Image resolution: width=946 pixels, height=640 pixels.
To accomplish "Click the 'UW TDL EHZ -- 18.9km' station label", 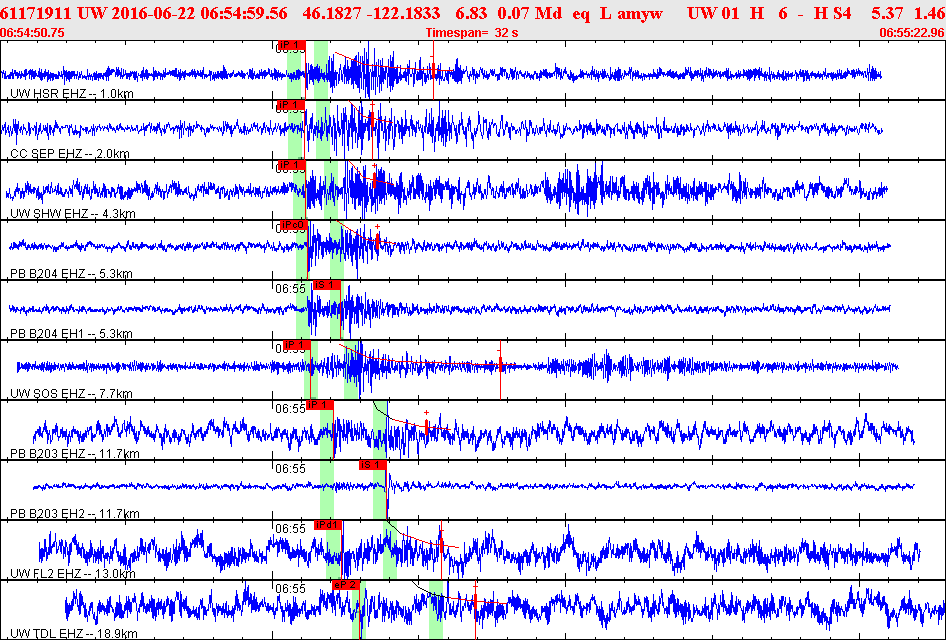I will (x=74, y=633).
